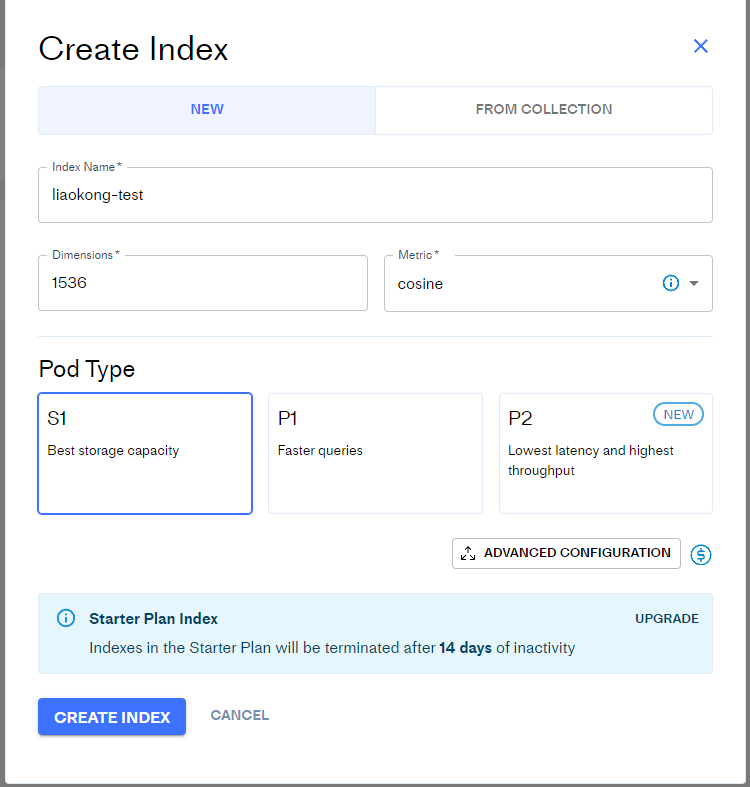Click the 'Pod Type' heading
The width and height of the screenshot is (750, 787).
coord(87,369)
